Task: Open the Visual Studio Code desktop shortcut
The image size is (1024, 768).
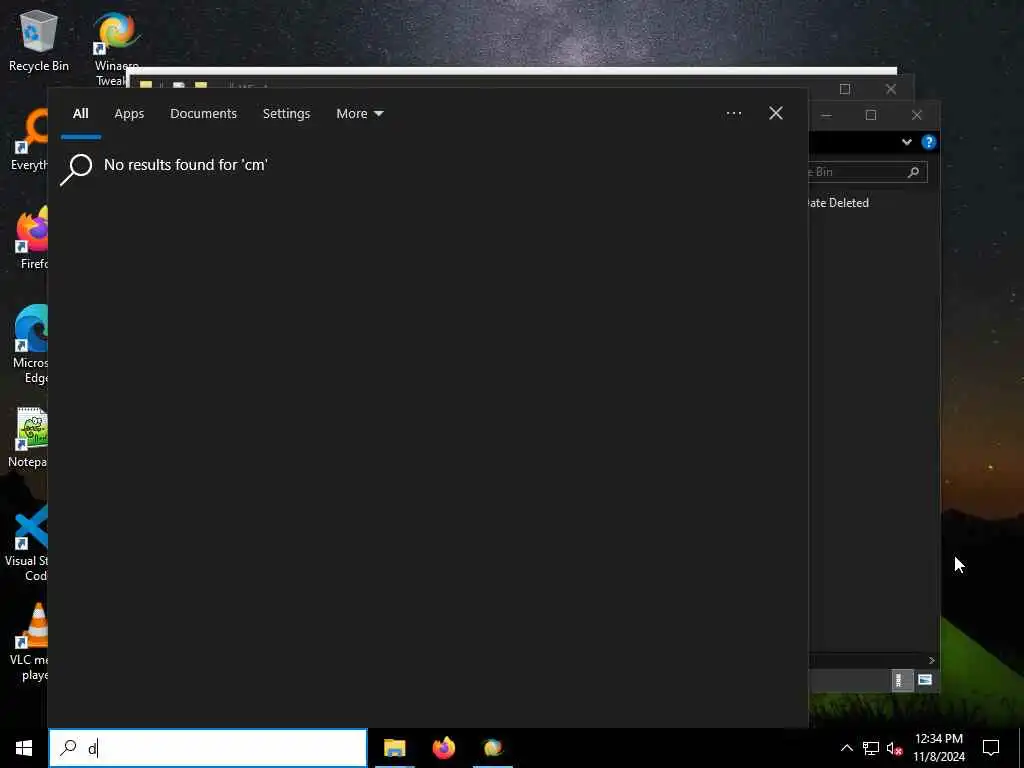Action: (x=29, y=542)
